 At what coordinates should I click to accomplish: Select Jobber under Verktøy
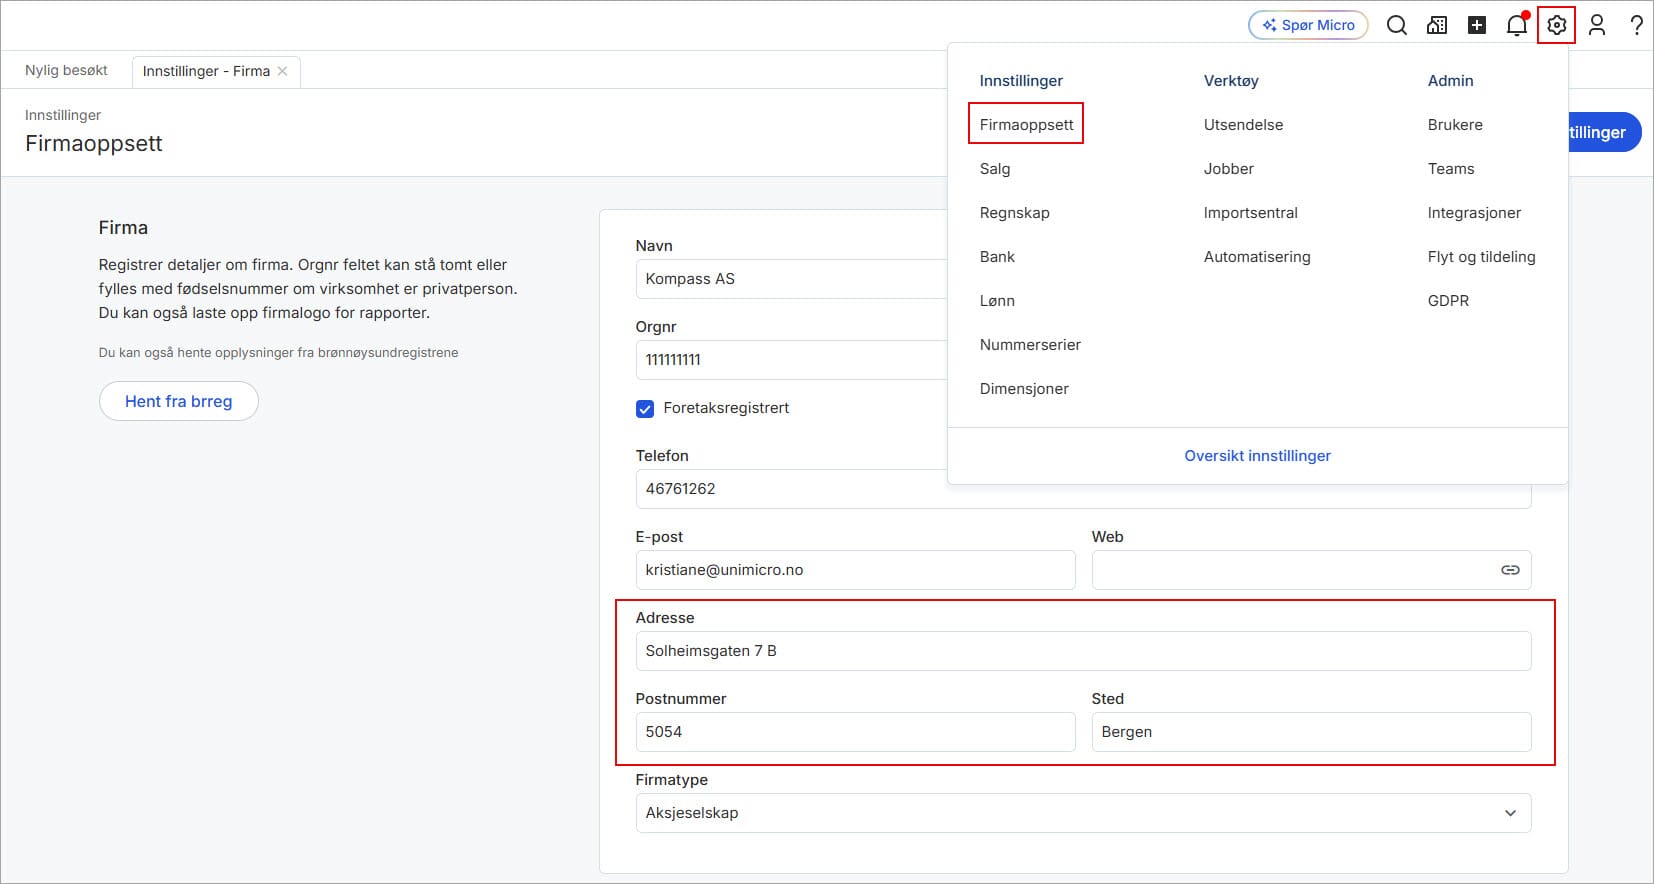1229,169
